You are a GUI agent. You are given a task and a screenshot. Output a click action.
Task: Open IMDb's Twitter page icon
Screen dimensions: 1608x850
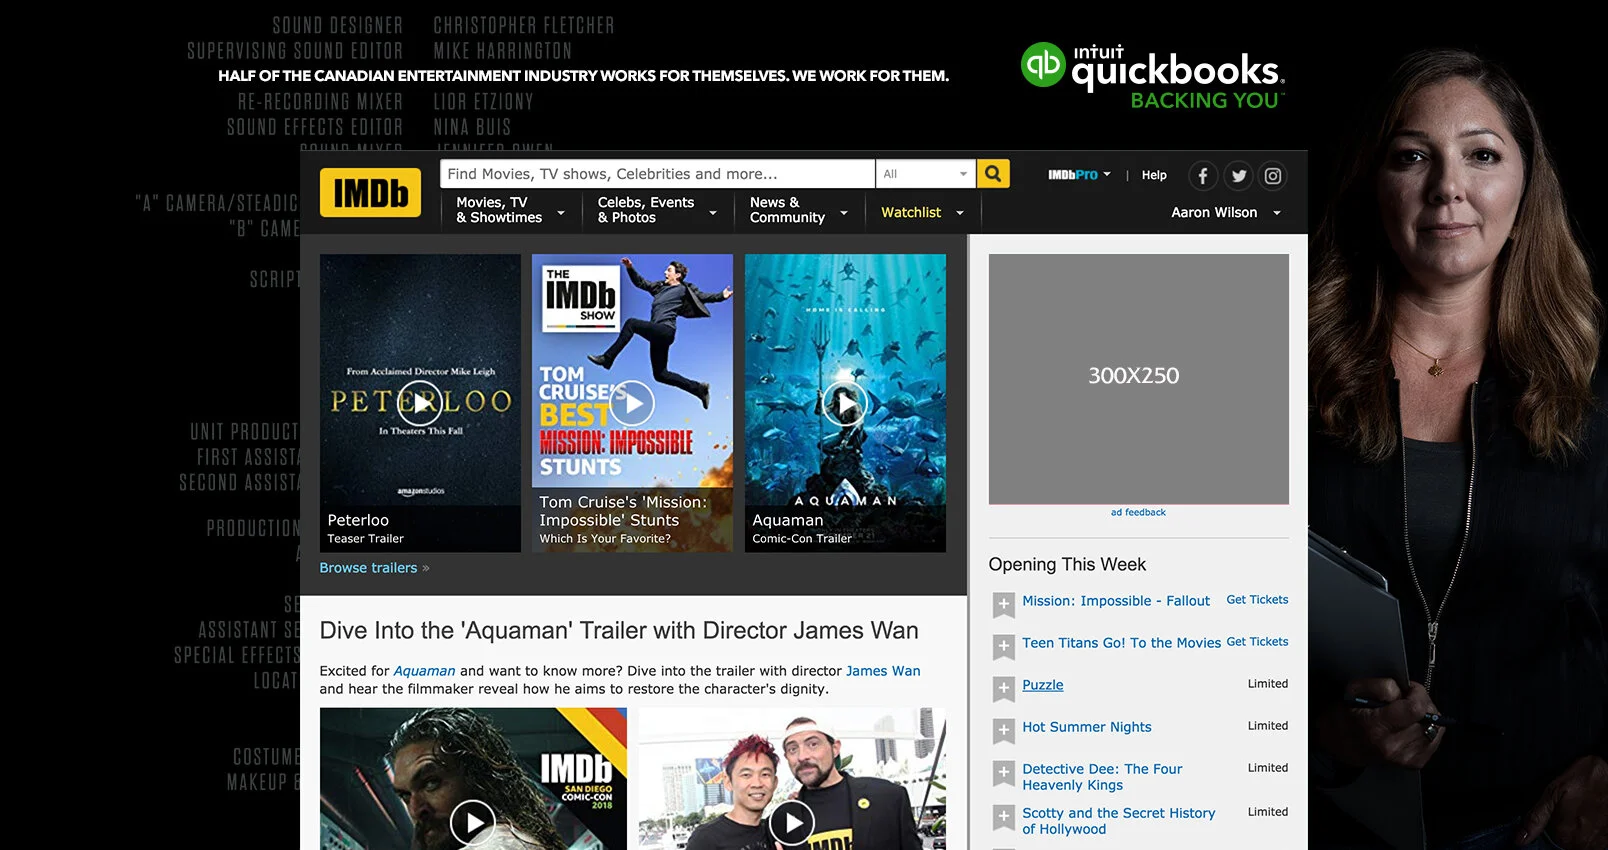tap(1239, 176)
